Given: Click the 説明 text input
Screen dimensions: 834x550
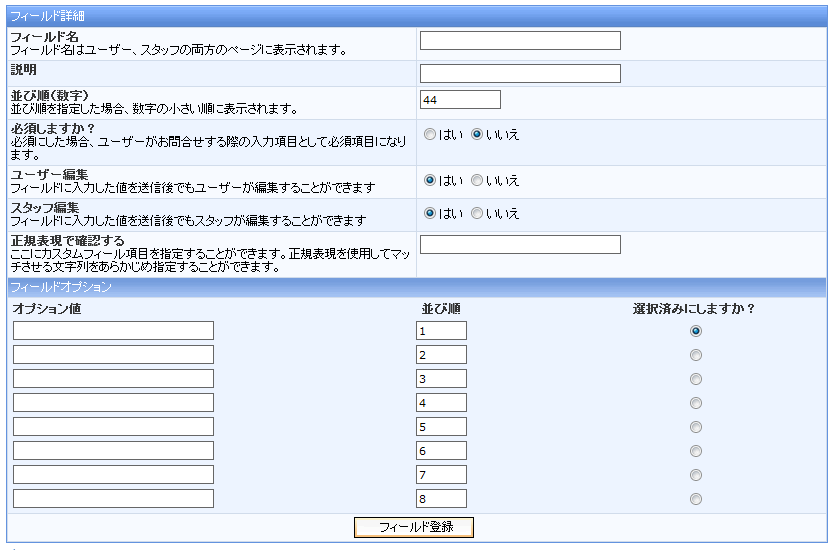Looking at the screenshot, I should click(520, 73).
